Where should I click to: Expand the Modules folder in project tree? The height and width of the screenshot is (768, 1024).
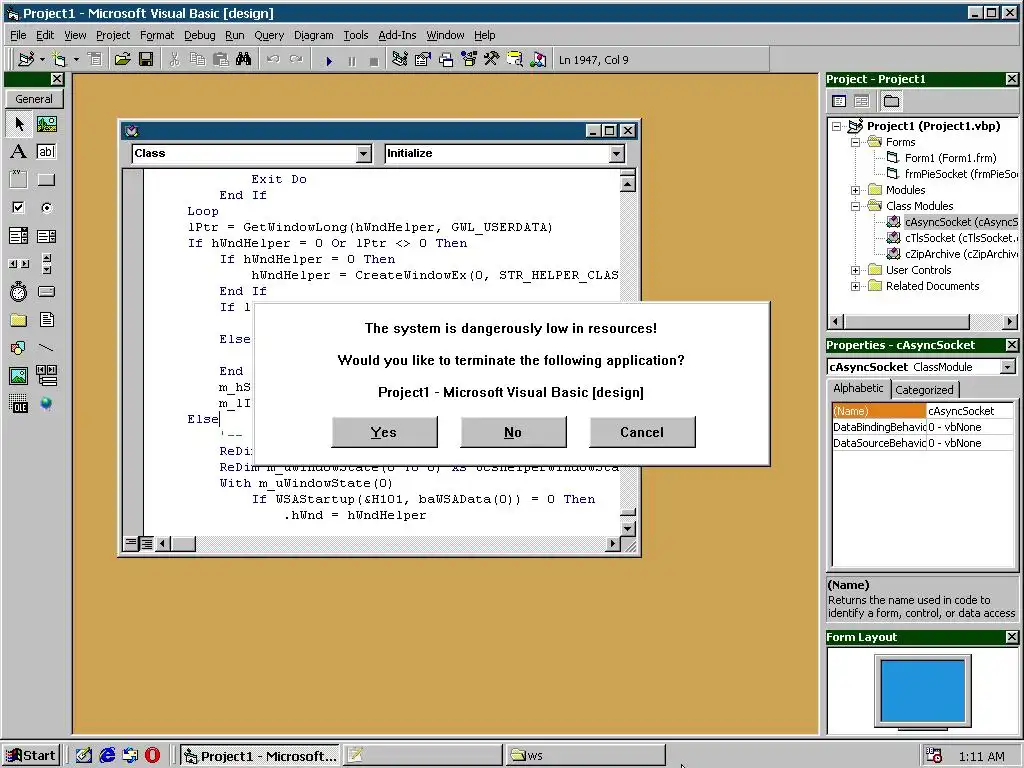point(856,190)
